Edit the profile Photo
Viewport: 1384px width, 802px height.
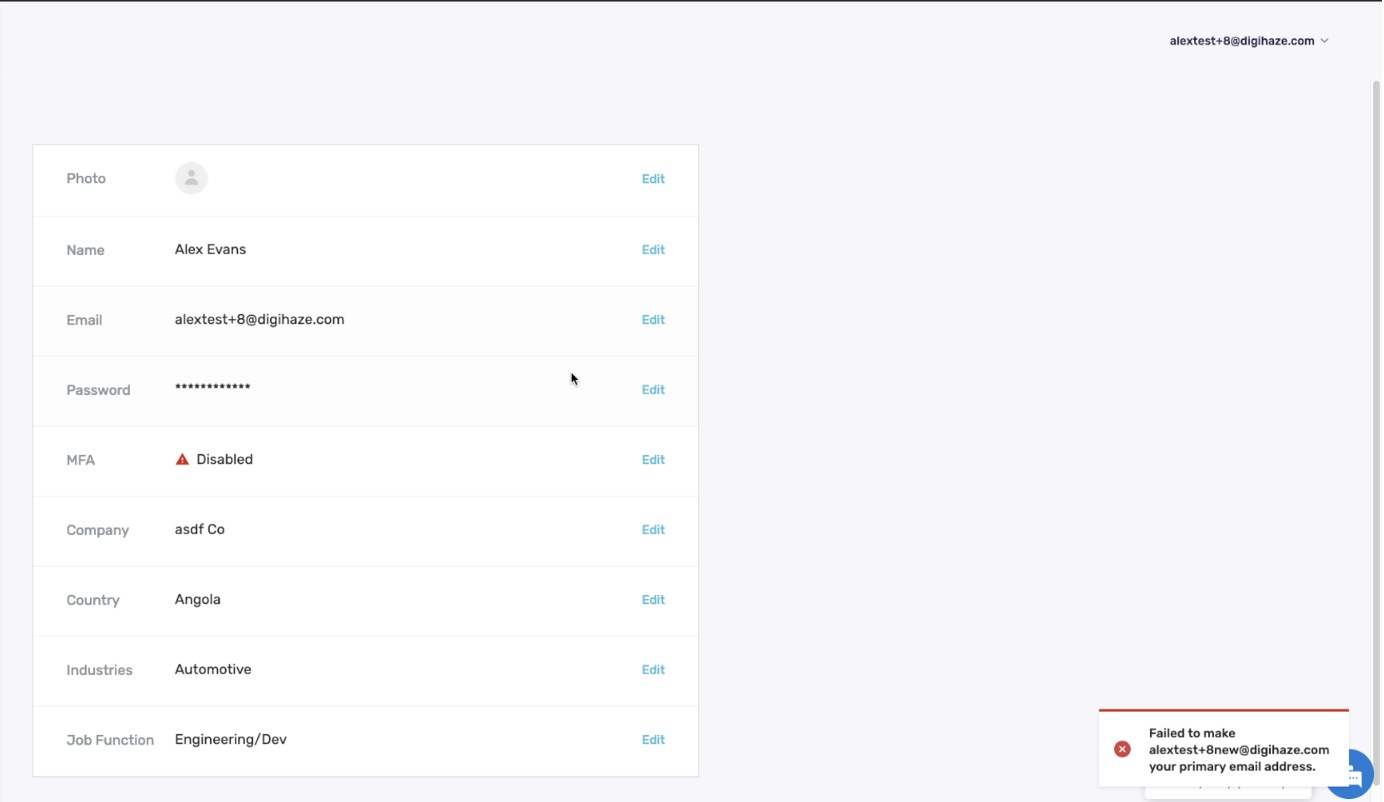click(653, 179)
